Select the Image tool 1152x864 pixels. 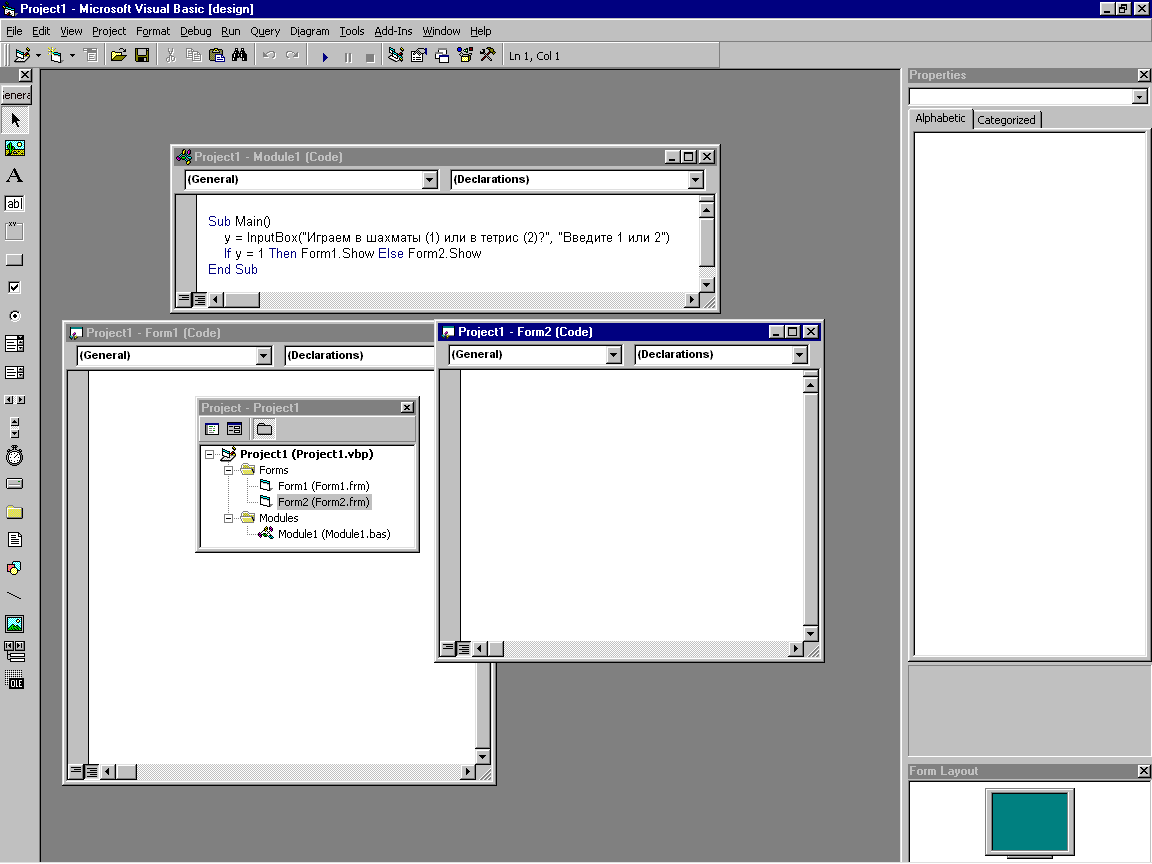click(15, 624)
